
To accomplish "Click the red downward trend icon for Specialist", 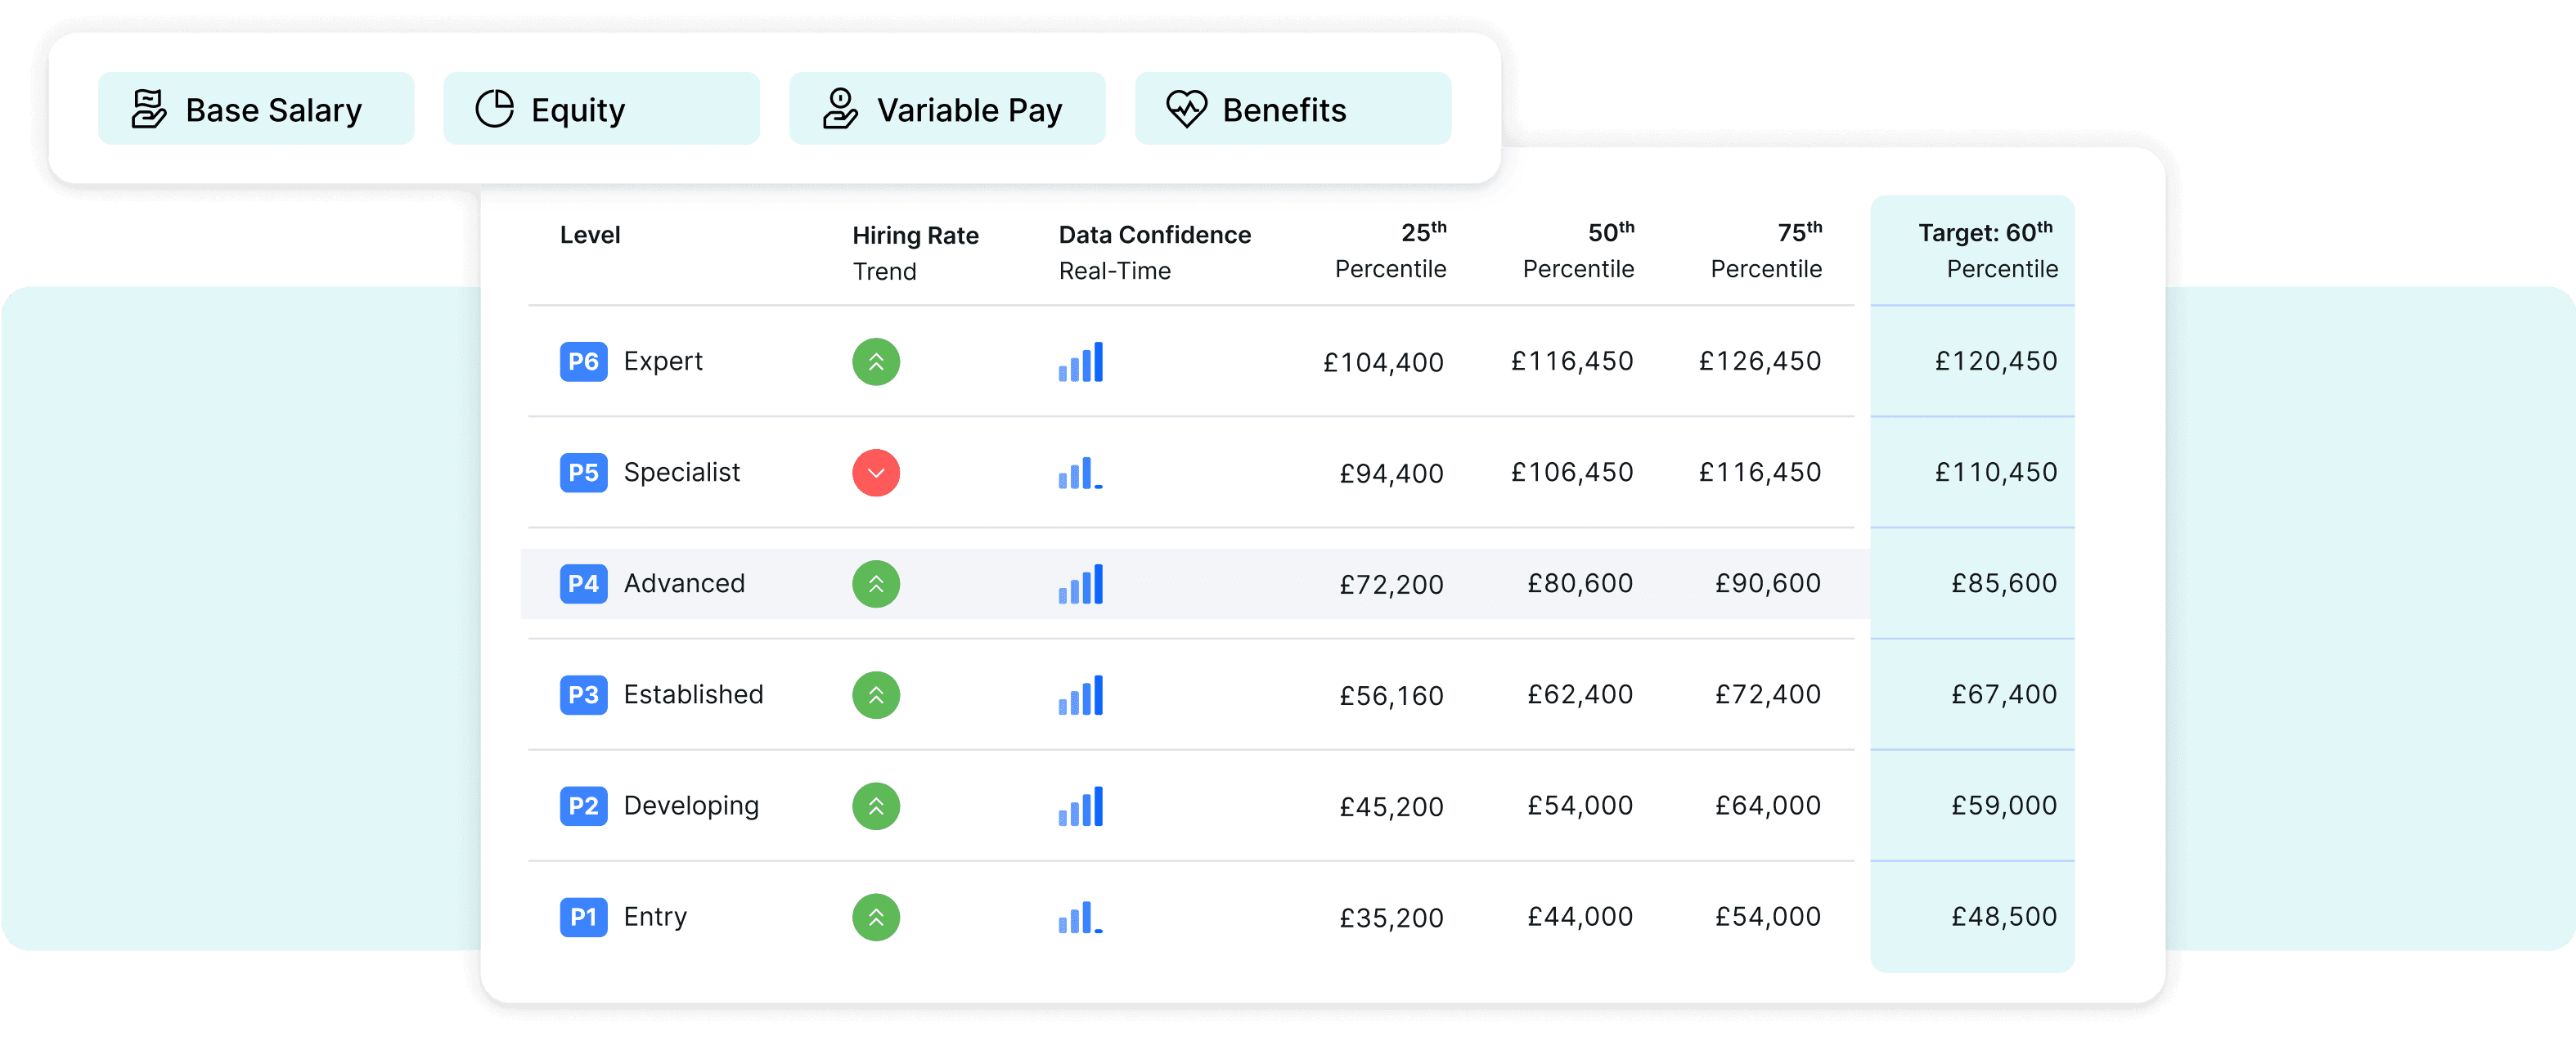I will point(875,473).
